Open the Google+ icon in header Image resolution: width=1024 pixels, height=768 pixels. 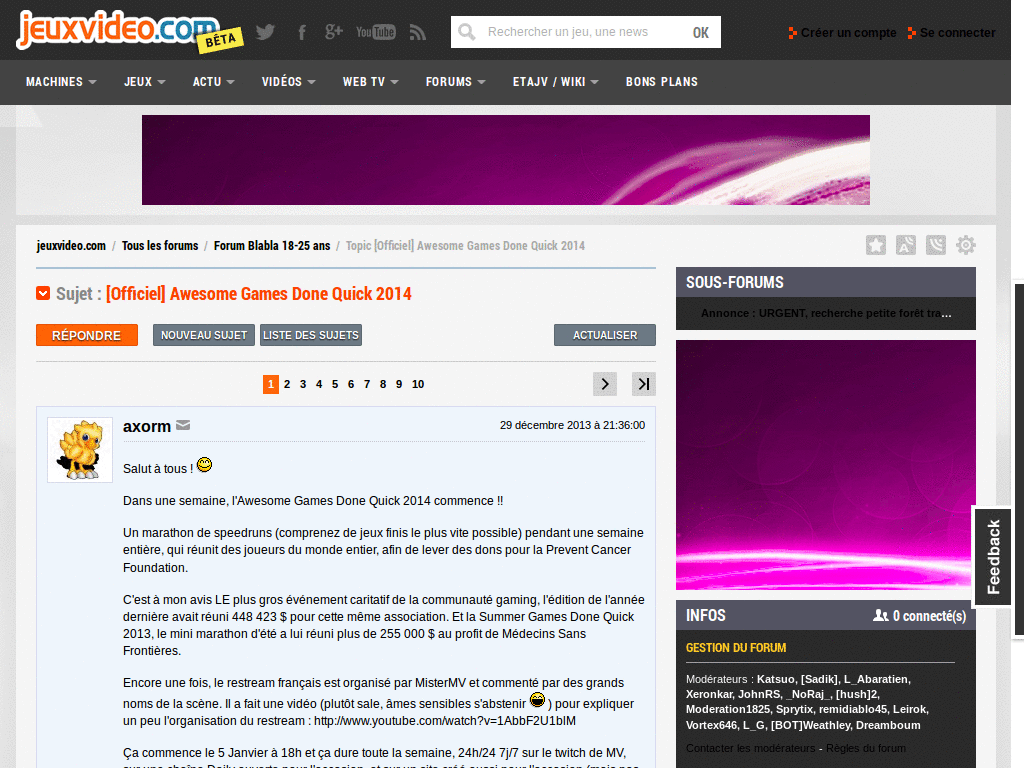334,31
